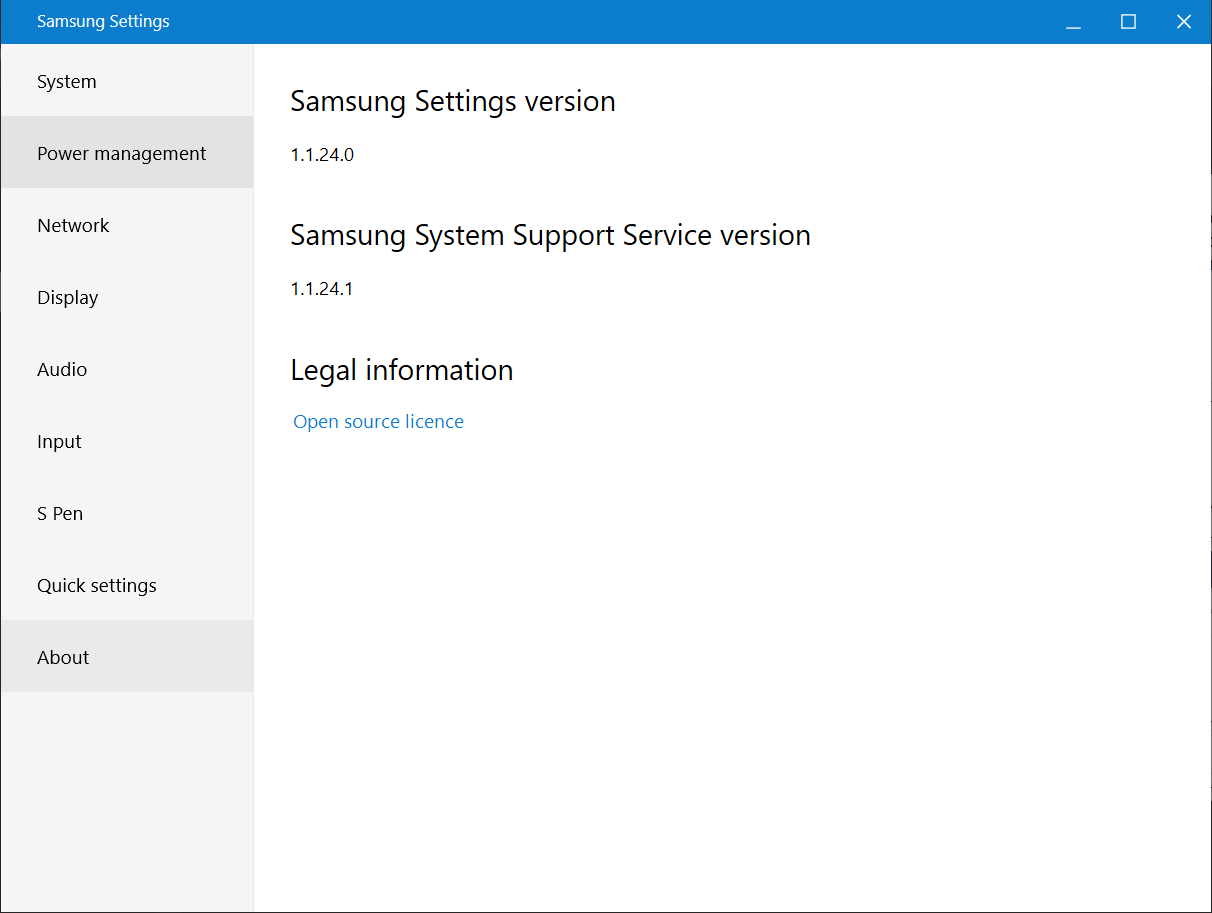Click the Samsung Settings version number 1.1.24.0
The width and height of the screenshot is (1212, 913).
322,155
